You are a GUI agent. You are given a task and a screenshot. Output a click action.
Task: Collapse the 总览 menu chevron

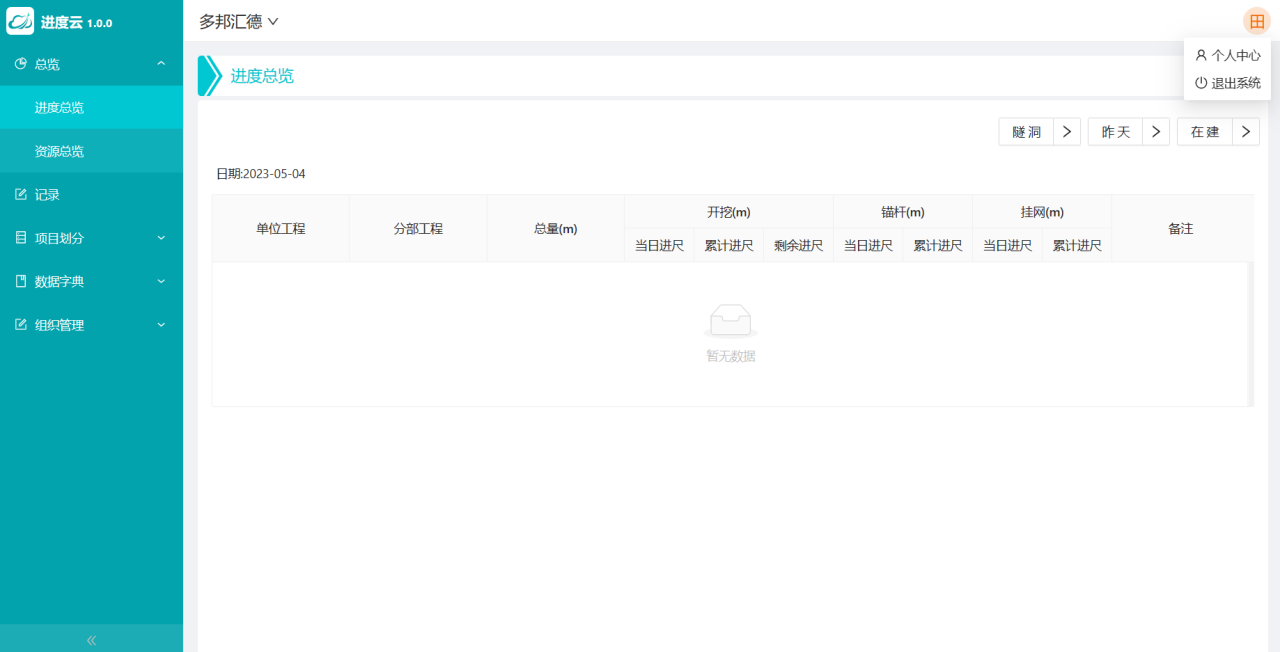coord(161,64)
